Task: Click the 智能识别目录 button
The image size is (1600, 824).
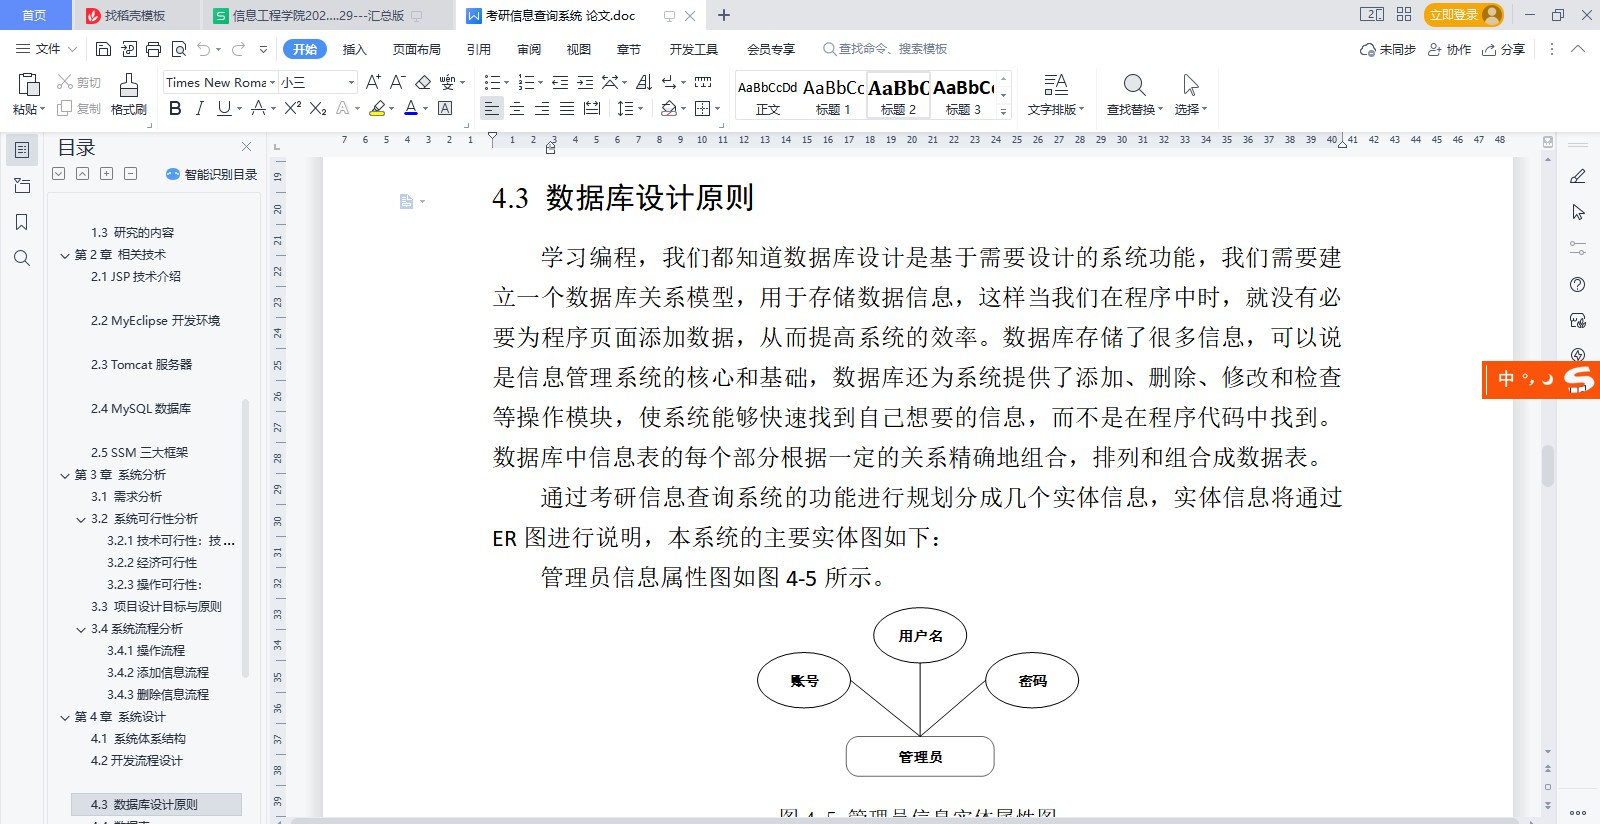Action: click(x=212, y=174)
